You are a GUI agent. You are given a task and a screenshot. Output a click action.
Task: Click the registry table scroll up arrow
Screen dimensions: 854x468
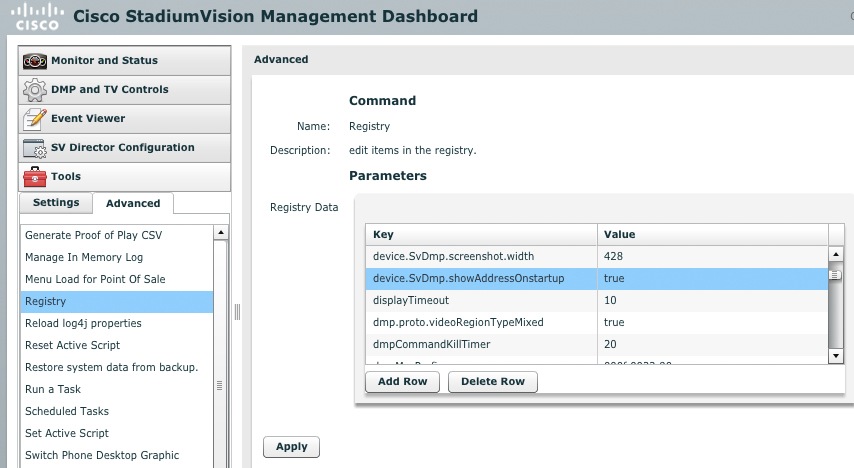(835, 254)
